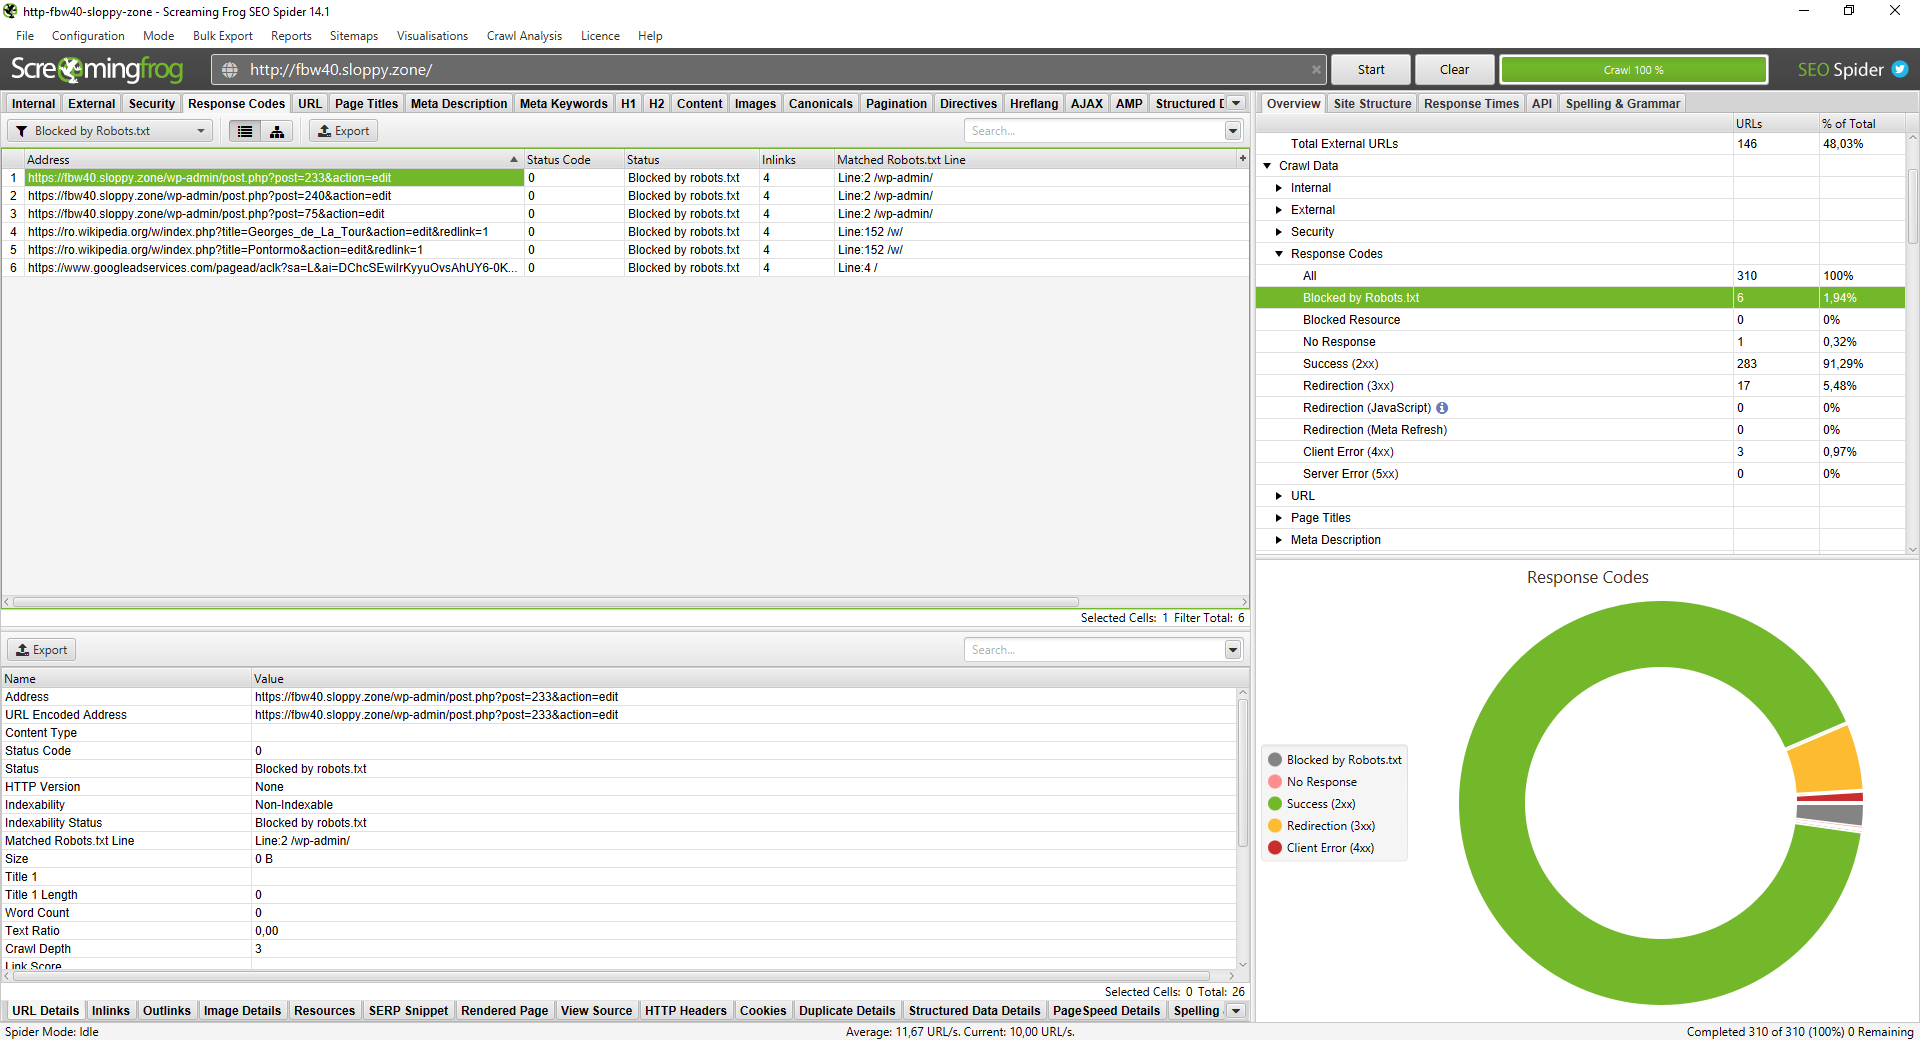Click the Clear button
The image size is (1920, 1040).
coord(1454,70)
